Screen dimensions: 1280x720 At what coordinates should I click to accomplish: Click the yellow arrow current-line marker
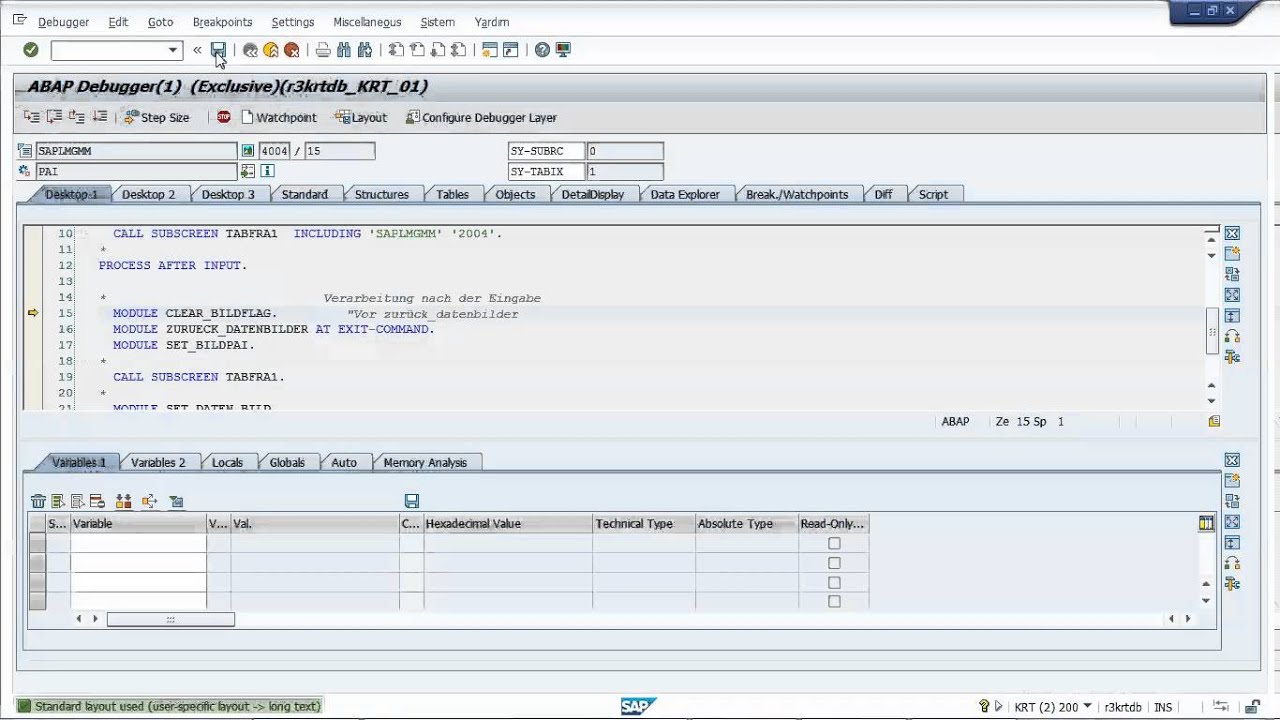[33, 313]
